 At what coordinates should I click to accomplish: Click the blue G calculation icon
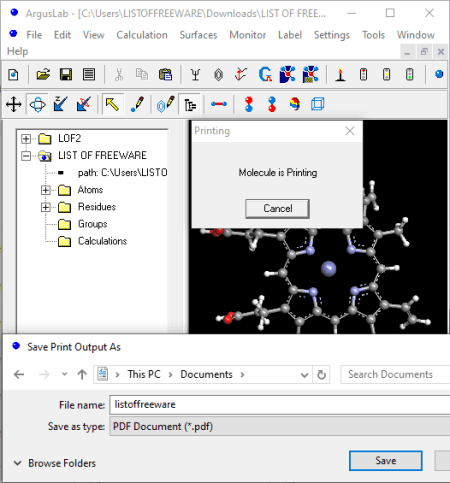pos(265,74)
